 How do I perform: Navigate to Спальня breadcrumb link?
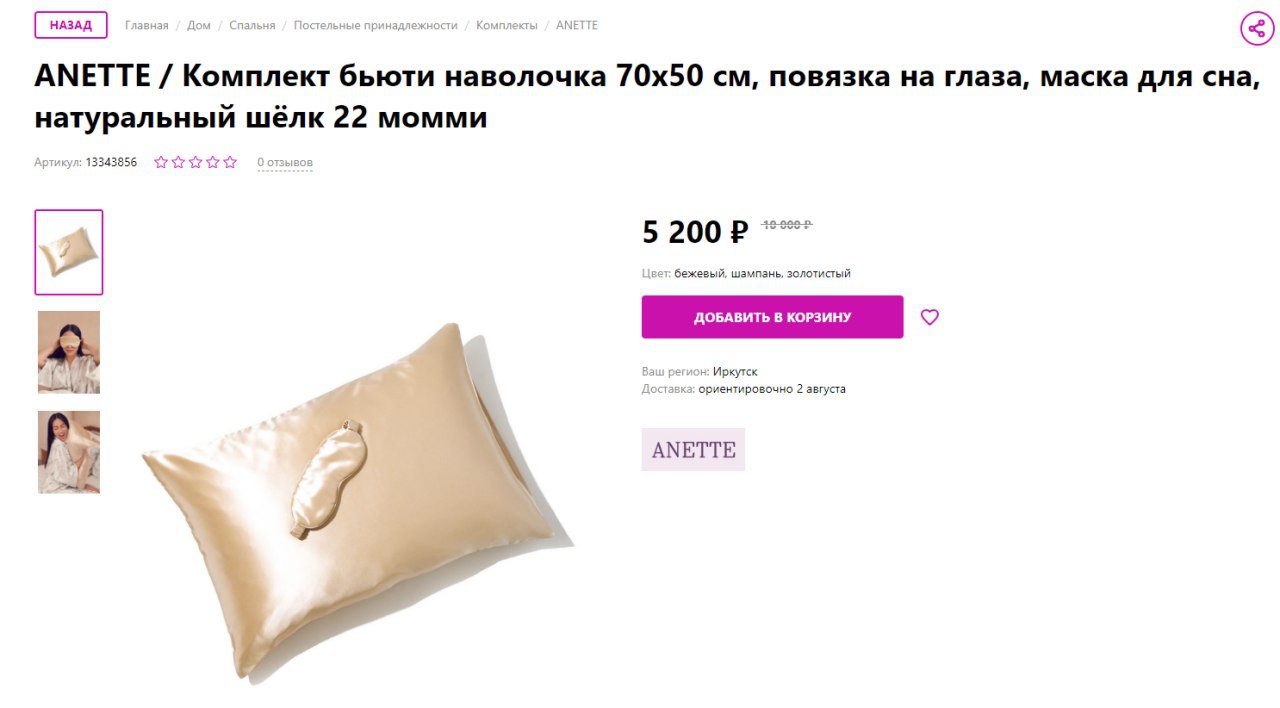click(252, 25)
